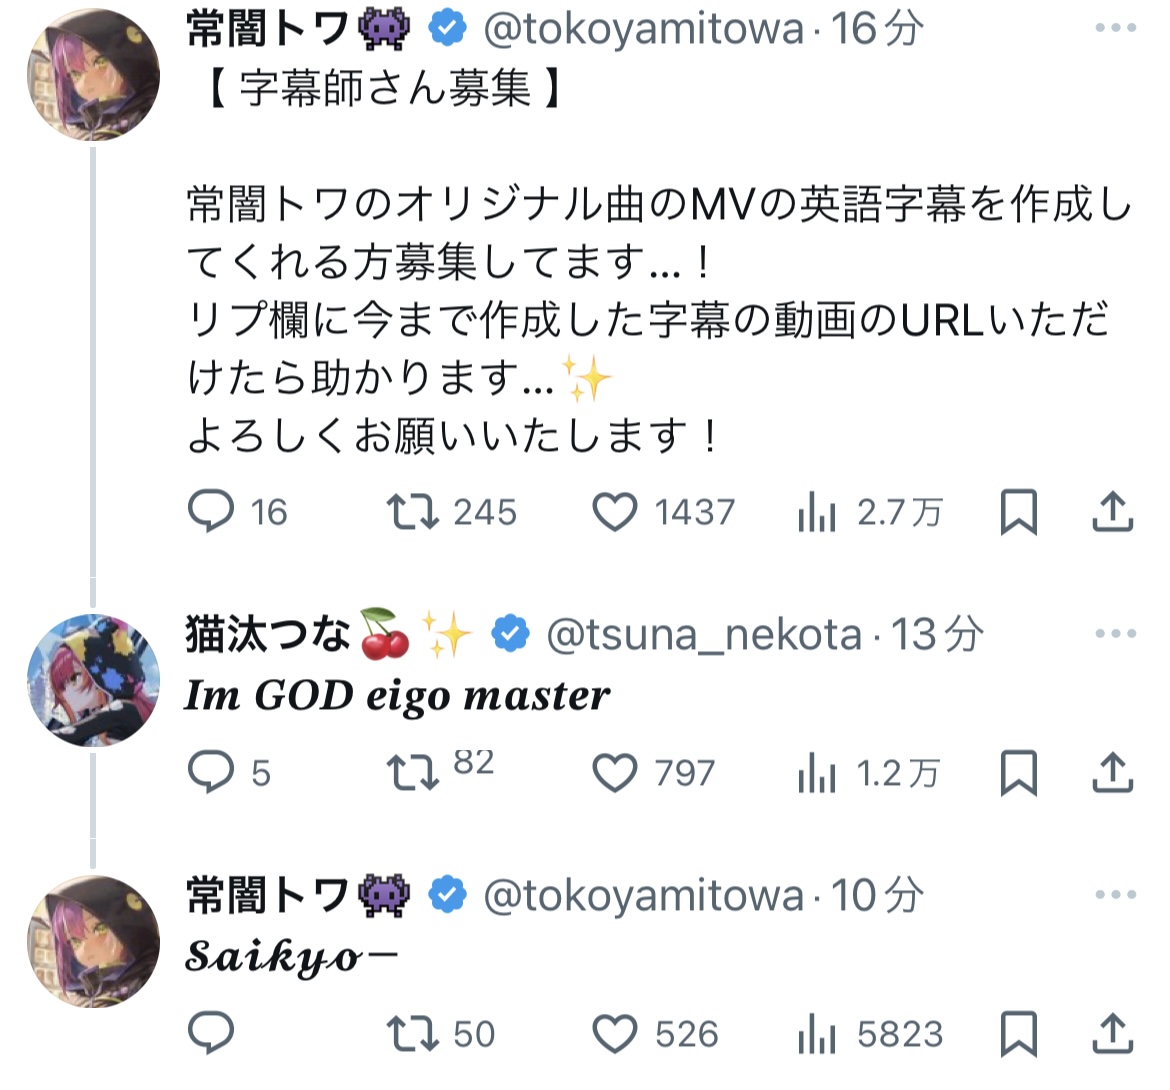Like the 'Saikyo' tweet with 526 likes
The height and width of the screenshot is (1090, 1170).
tap(615, 1033)
